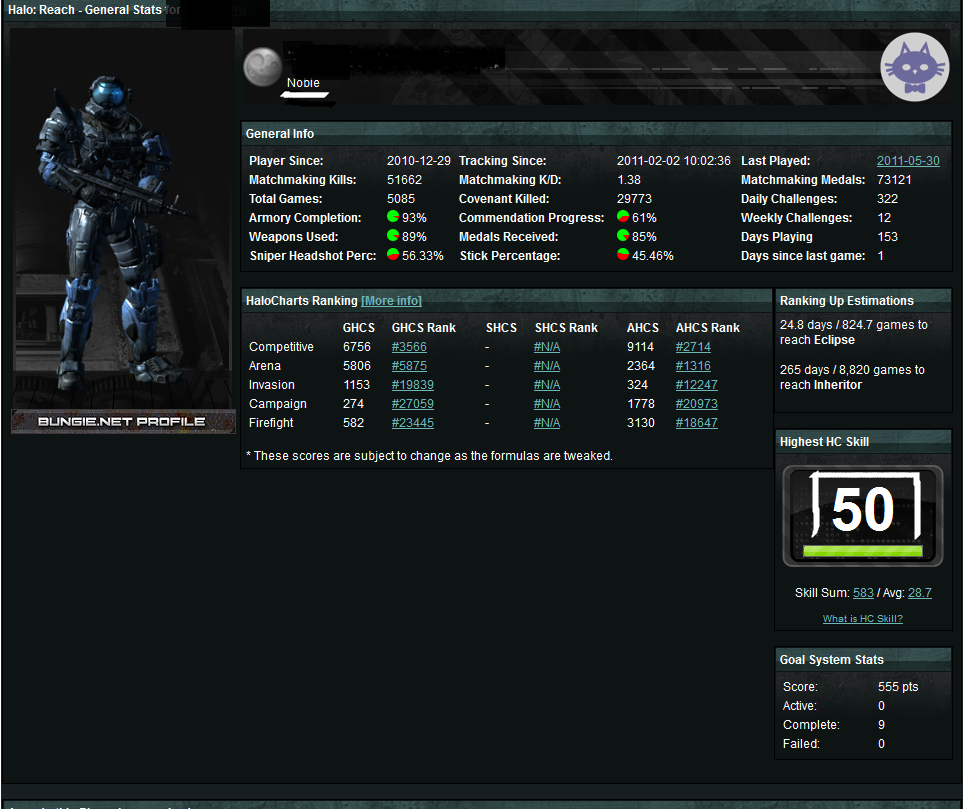Click the Medals Received 85% pie icon
Viewport: 963px width, 809px height.
623,235
